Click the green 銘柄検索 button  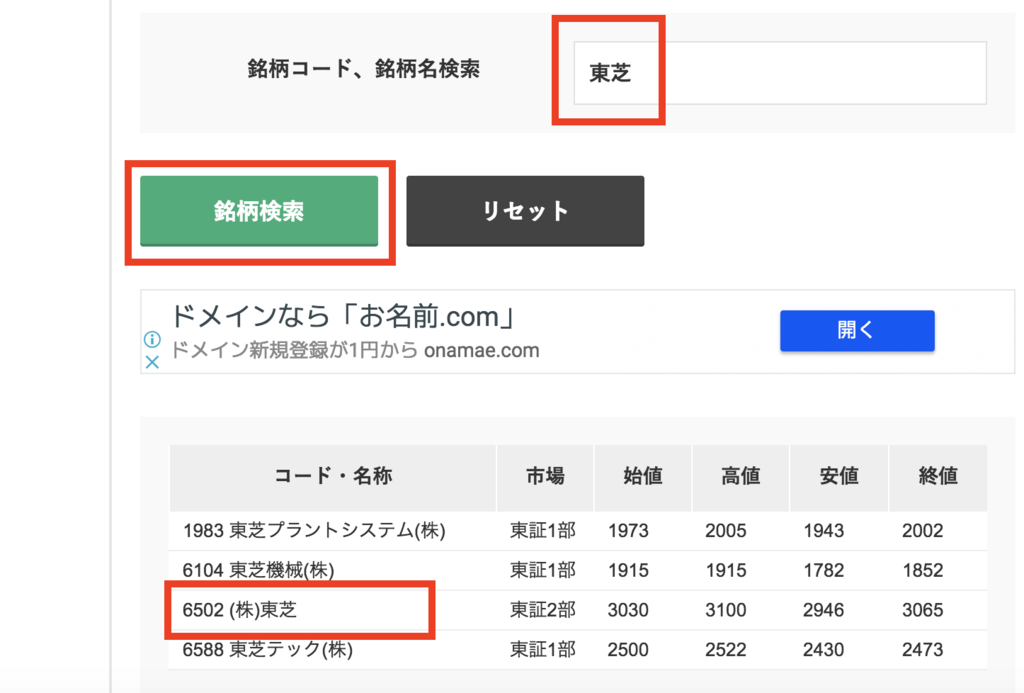pyautogui.click(x=259, y=211)
